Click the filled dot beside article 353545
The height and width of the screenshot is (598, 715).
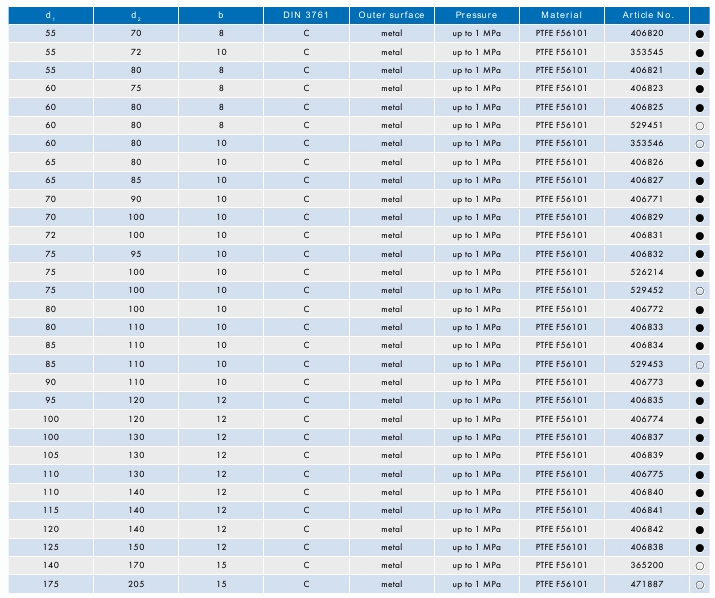[700, 52]
